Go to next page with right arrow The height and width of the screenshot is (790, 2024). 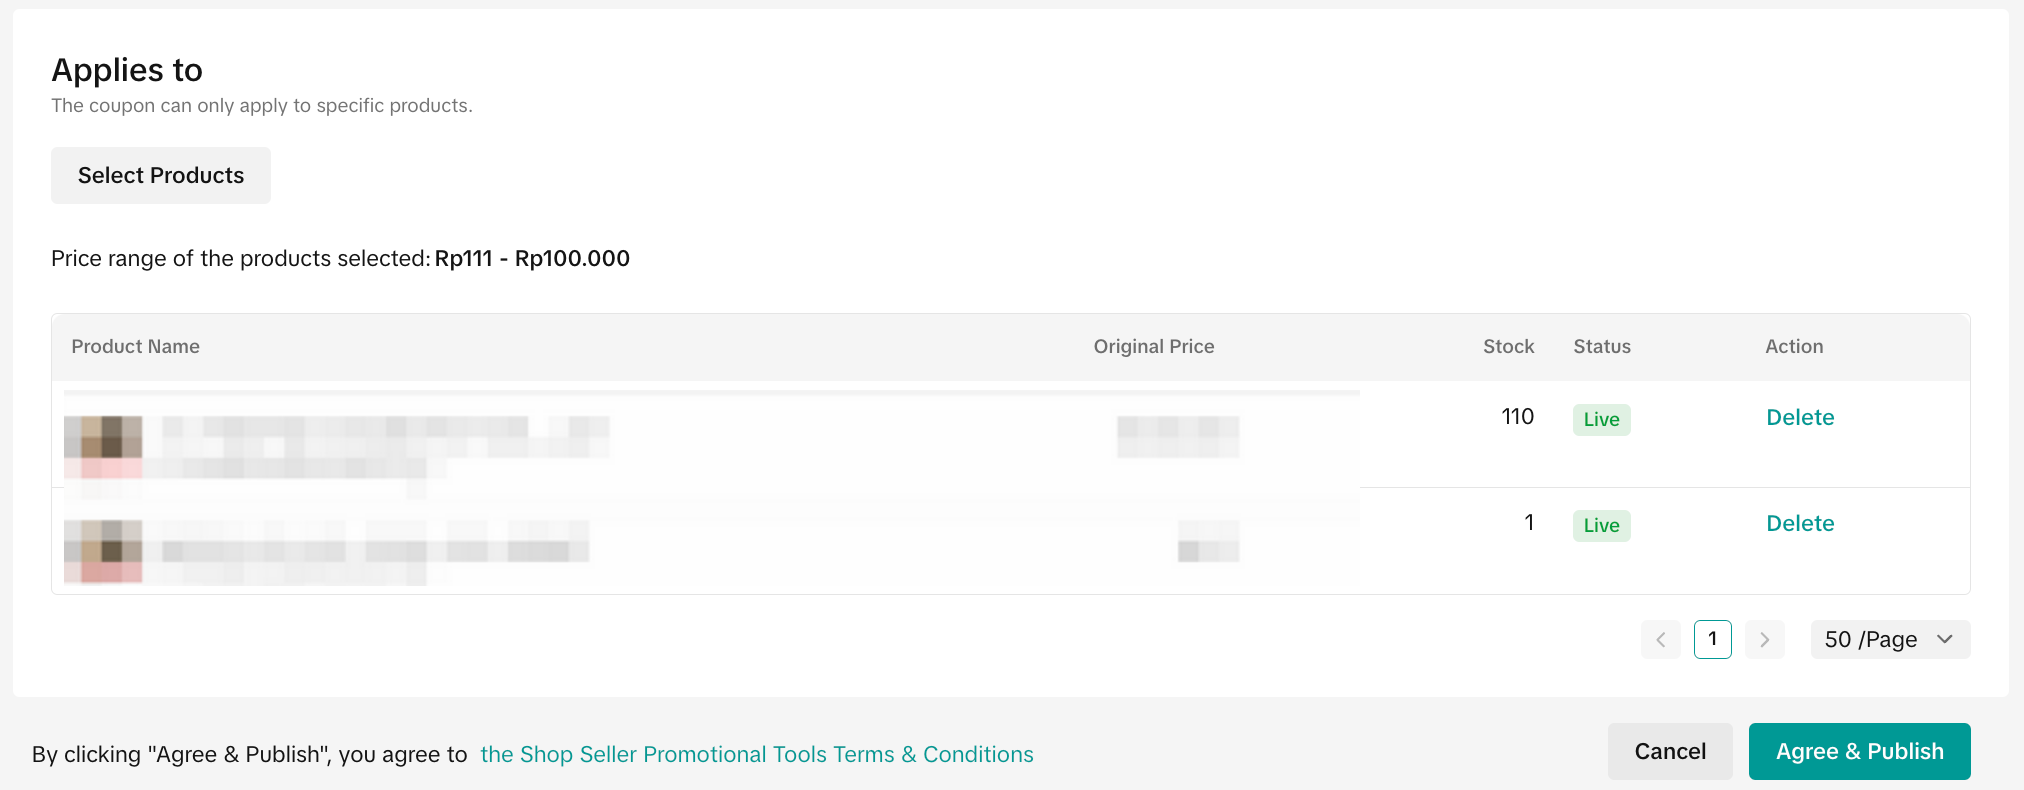(x=1764, y=640)
